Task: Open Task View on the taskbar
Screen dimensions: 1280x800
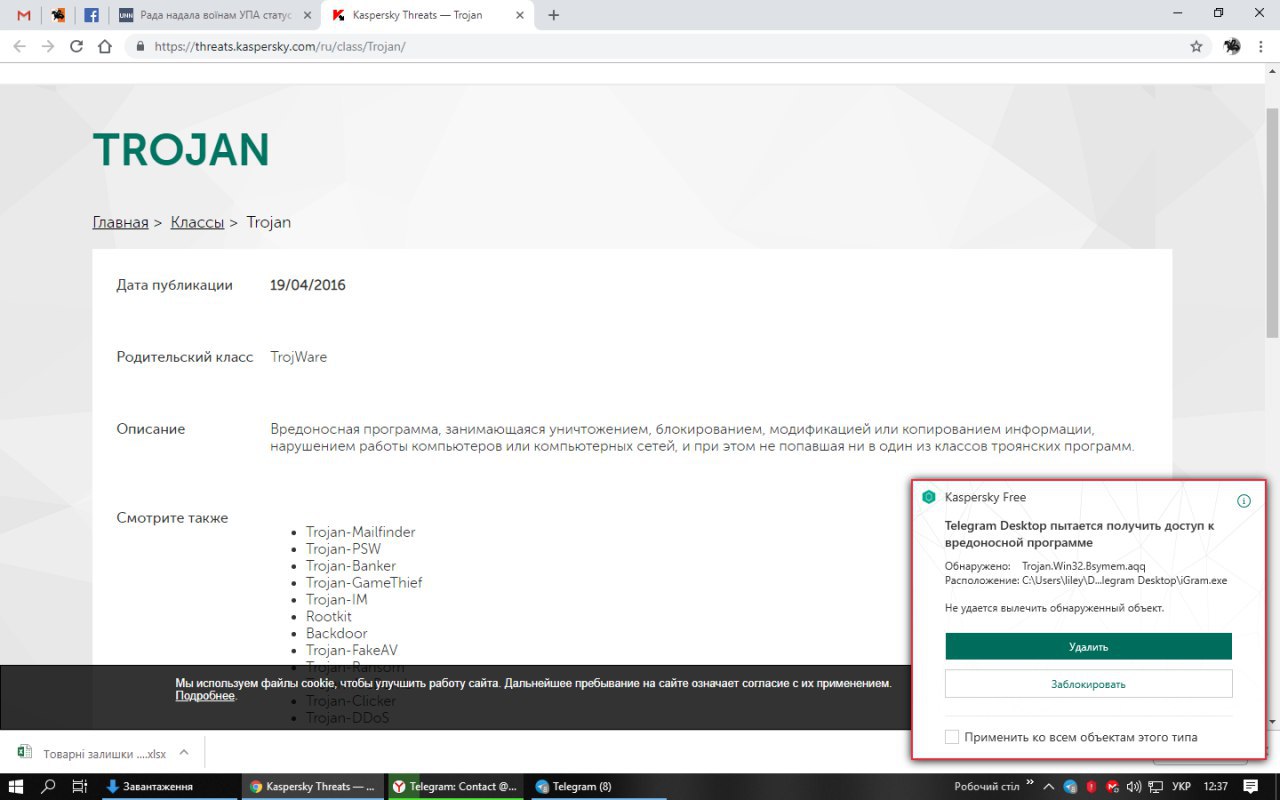Action: [x=79, y=786]
